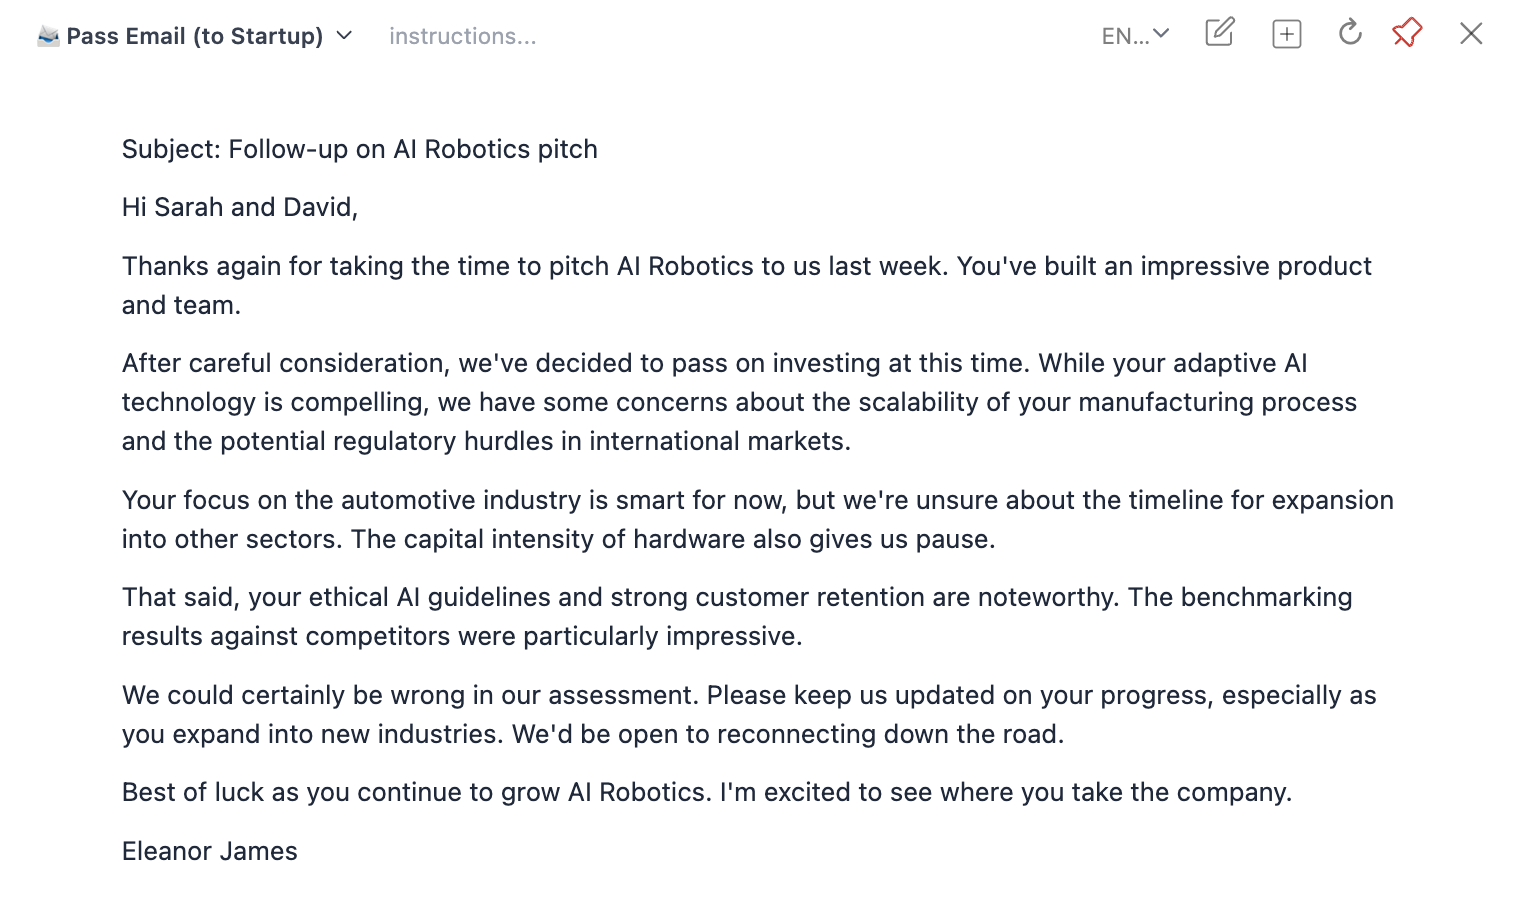
Task: Click the signature 'Eleanor James'
Action: click(x=209, y=851)
